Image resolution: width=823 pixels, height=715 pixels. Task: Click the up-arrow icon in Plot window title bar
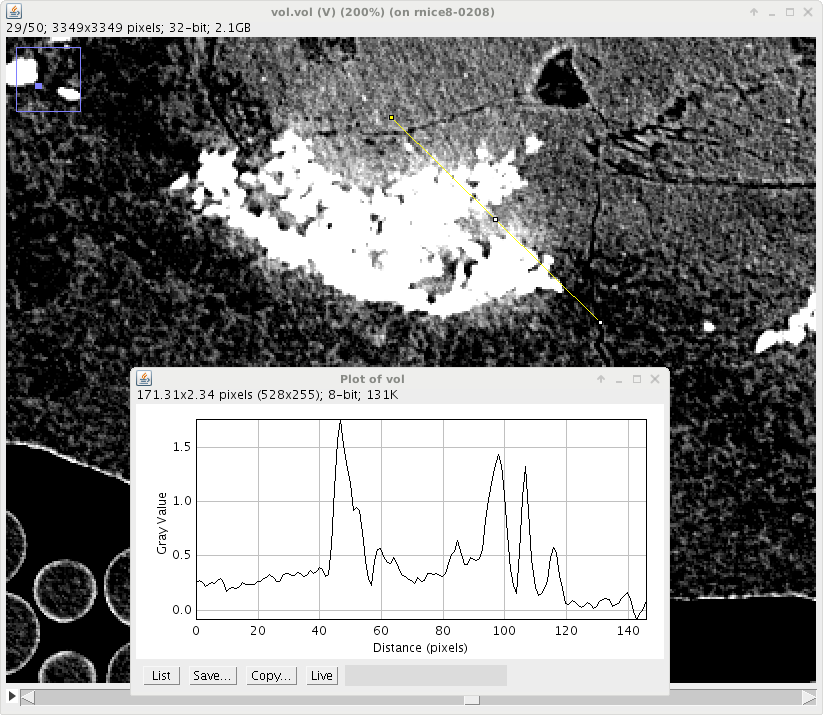click(x=601, y=379)
